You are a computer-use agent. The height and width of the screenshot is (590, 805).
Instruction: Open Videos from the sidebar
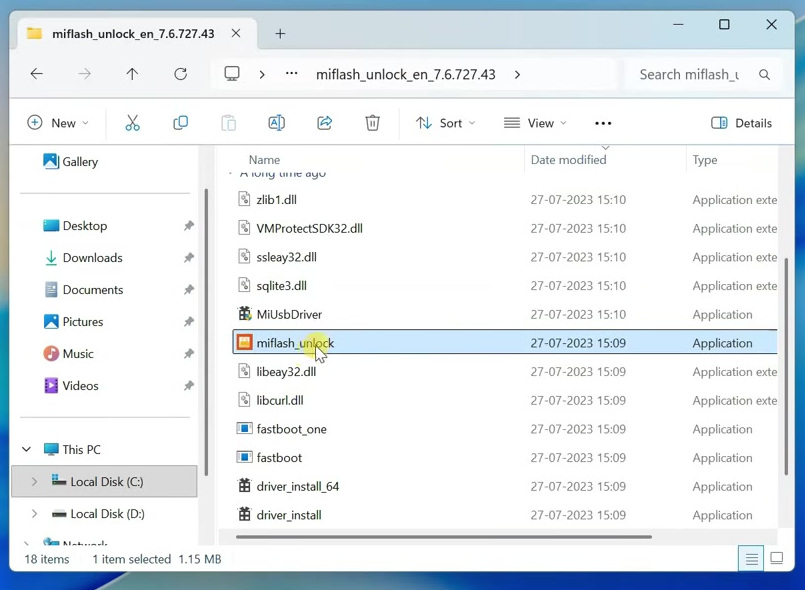(80, 386)
